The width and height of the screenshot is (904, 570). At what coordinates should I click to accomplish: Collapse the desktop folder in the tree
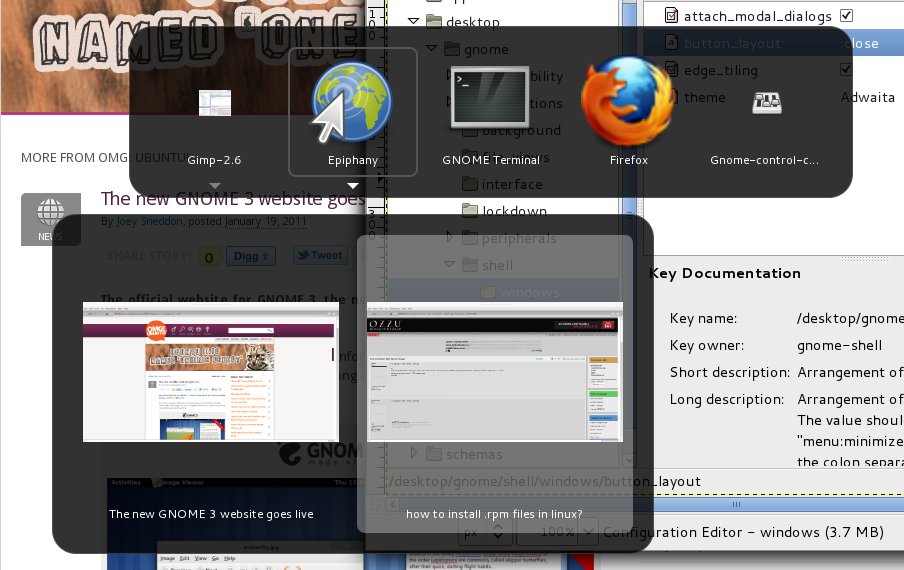413,21
